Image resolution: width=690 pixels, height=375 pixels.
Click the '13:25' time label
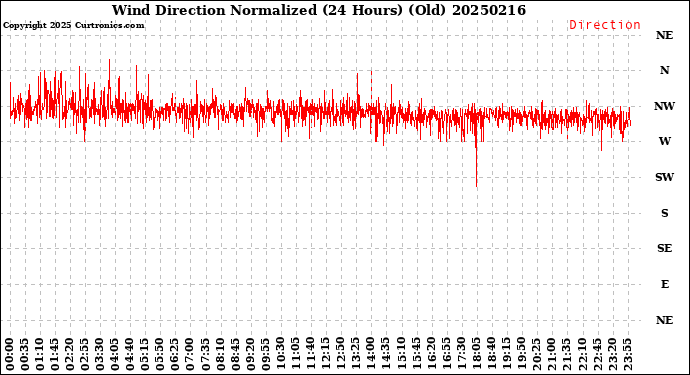pos(356,355)
